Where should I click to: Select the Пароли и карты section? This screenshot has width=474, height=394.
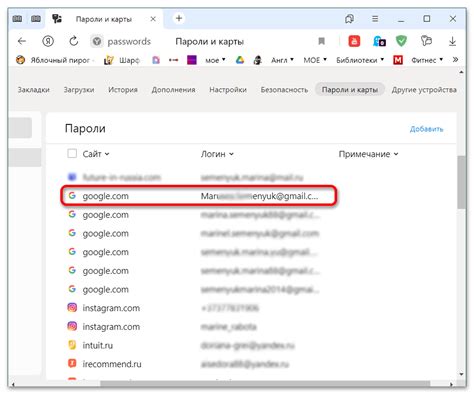[350, 90]
